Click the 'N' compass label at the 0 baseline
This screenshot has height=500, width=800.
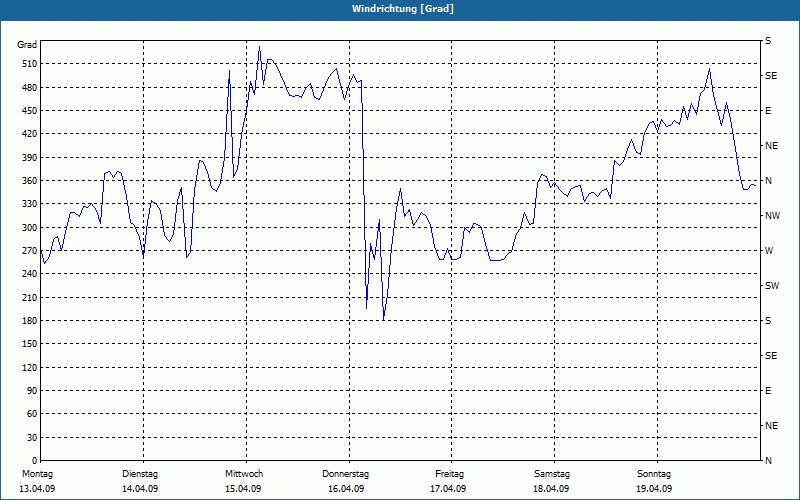point(768,461)
